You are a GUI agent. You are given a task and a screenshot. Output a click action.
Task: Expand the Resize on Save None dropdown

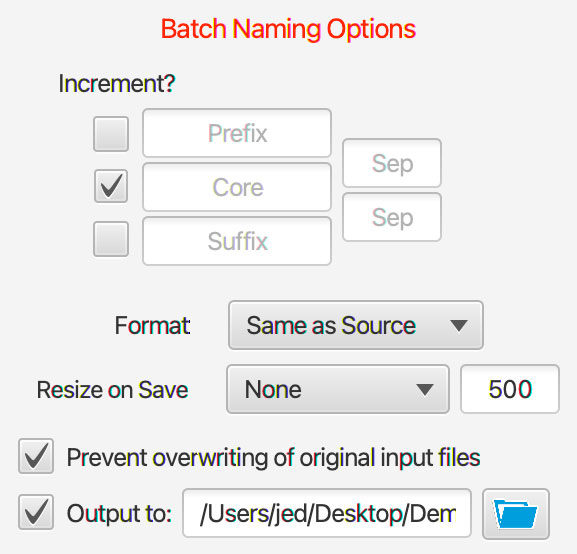click(338, 389)
